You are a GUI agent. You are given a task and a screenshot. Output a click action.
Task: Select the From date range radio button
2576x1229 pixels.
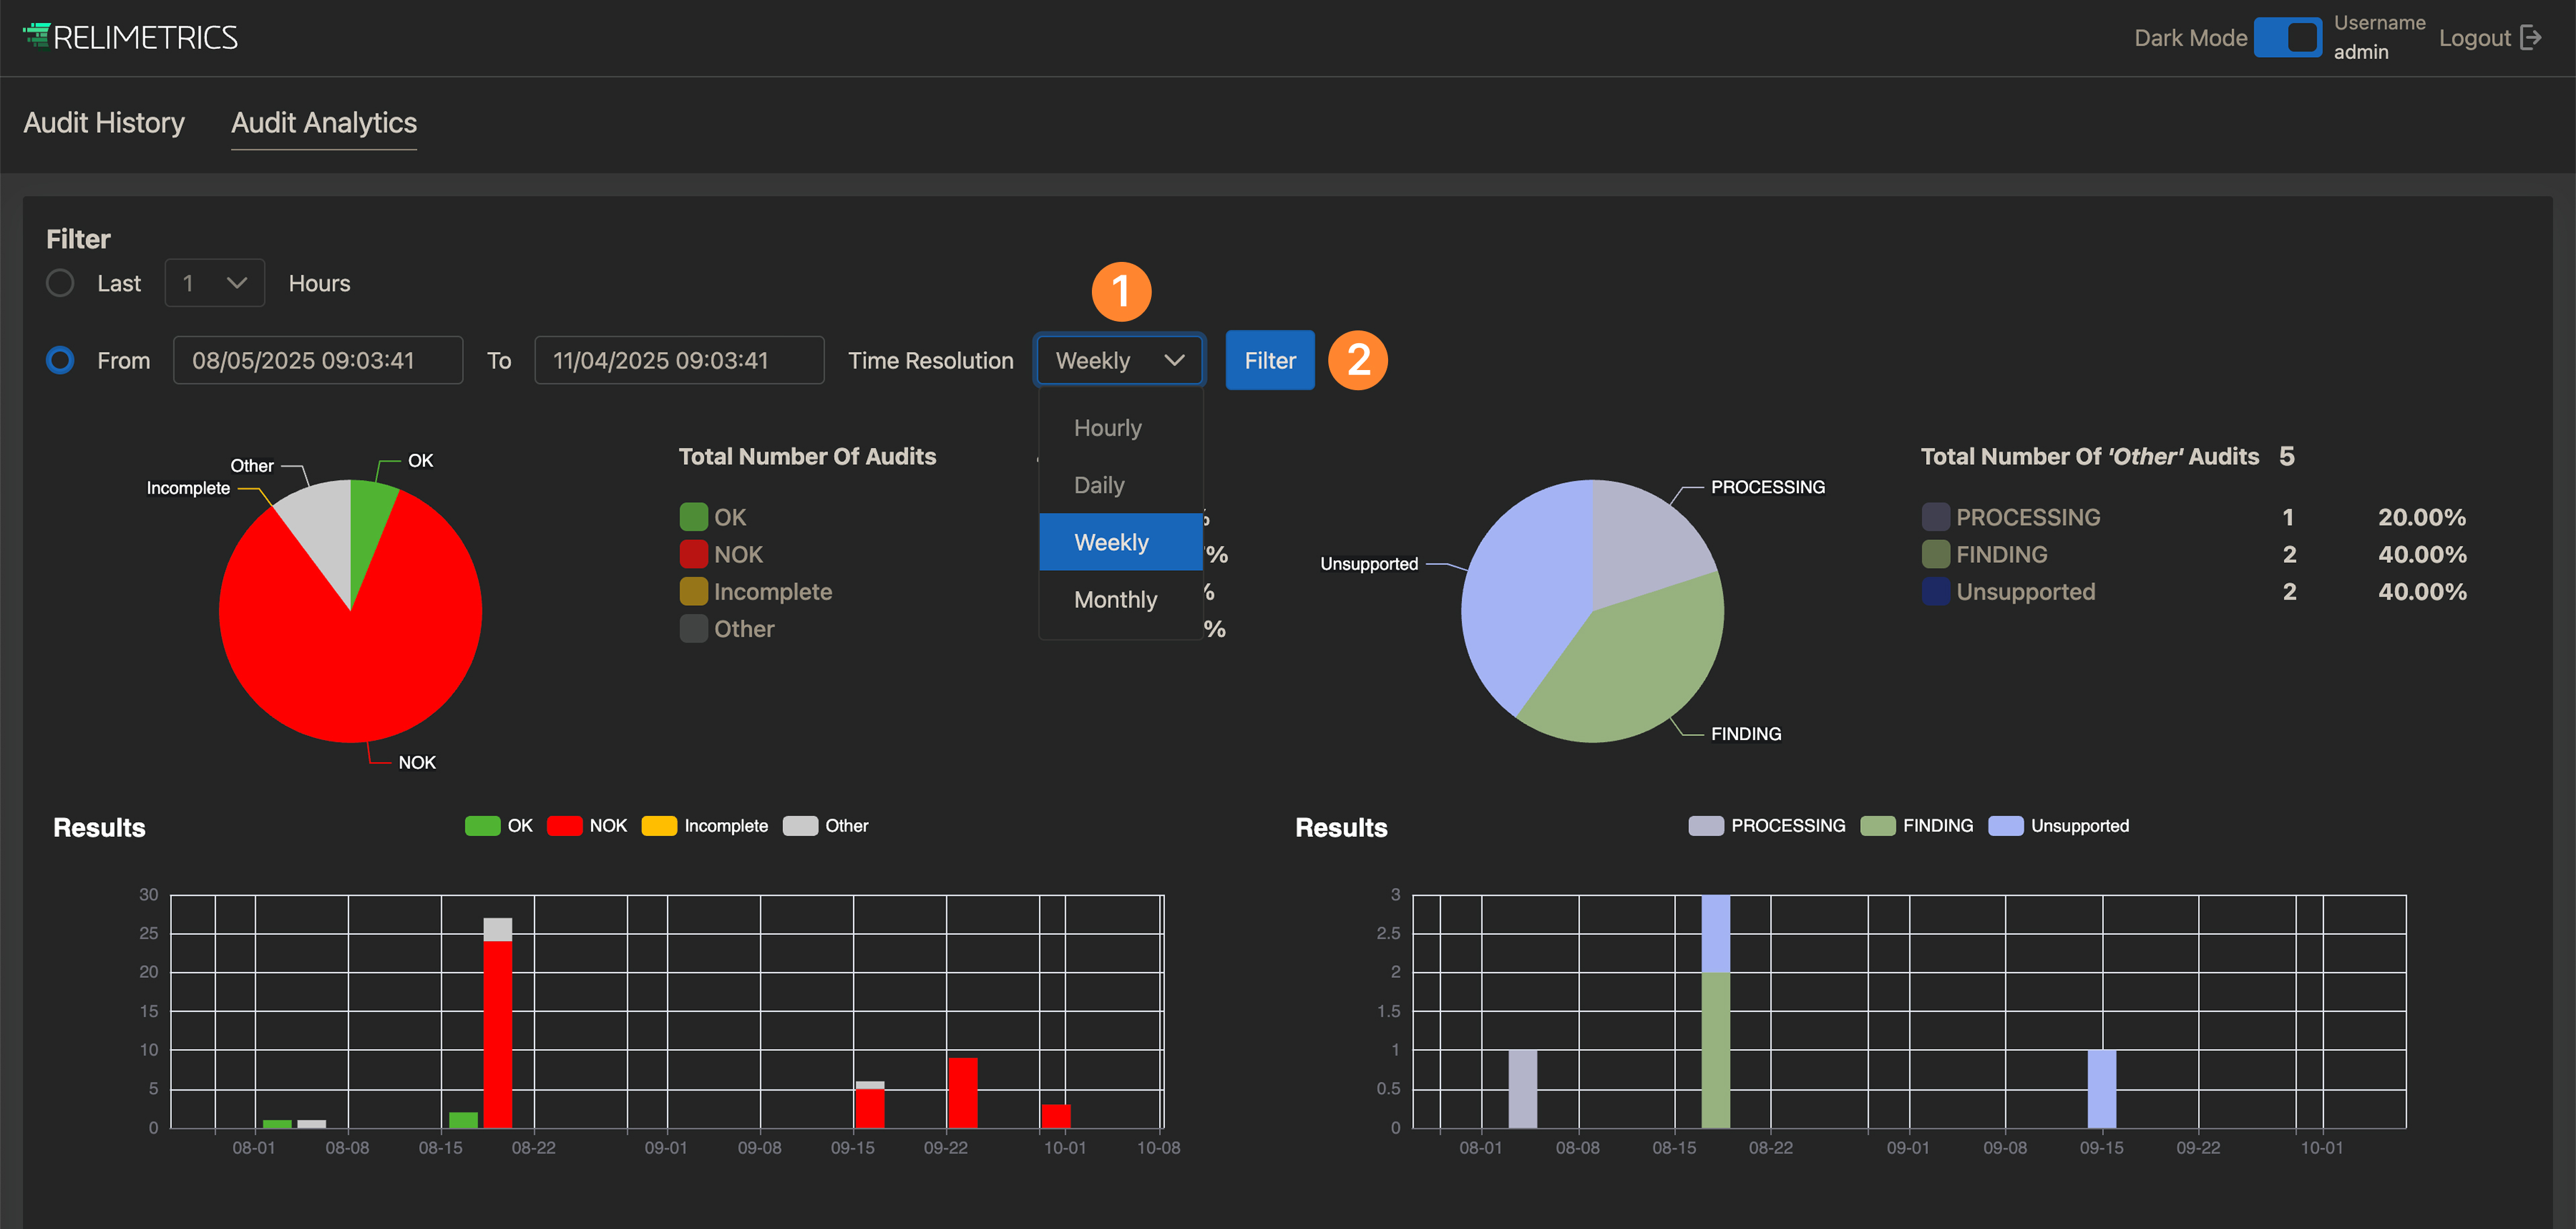point(60,360)
